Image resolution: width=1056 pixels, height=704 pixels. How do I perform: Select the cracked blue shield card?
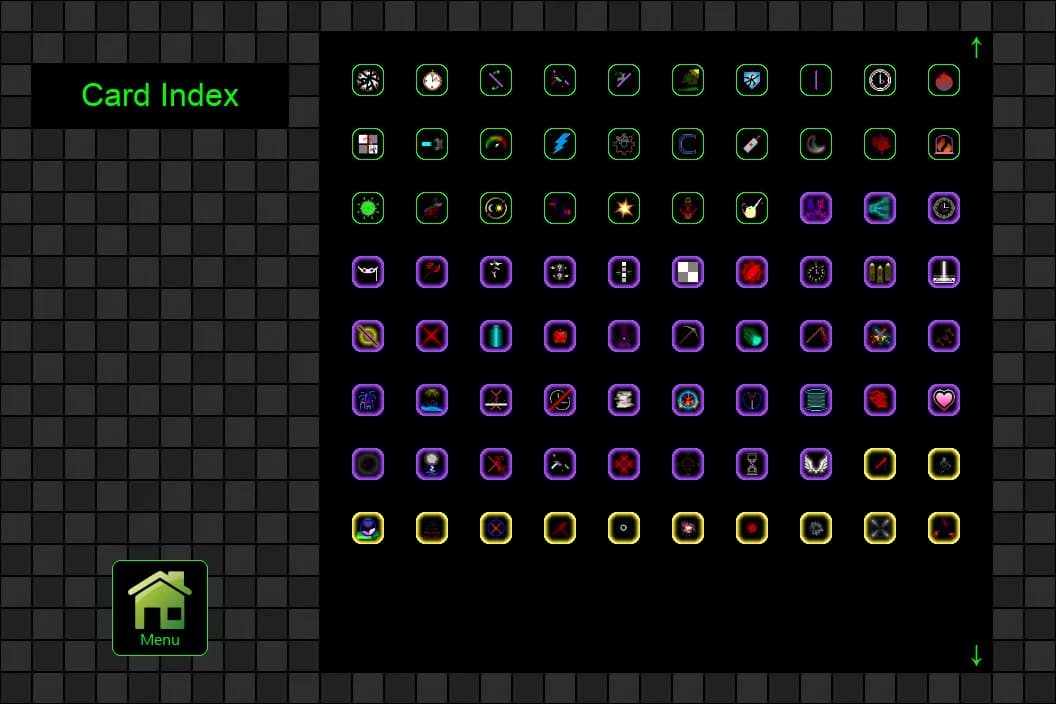pyautogui.click(x=752, y=80)
